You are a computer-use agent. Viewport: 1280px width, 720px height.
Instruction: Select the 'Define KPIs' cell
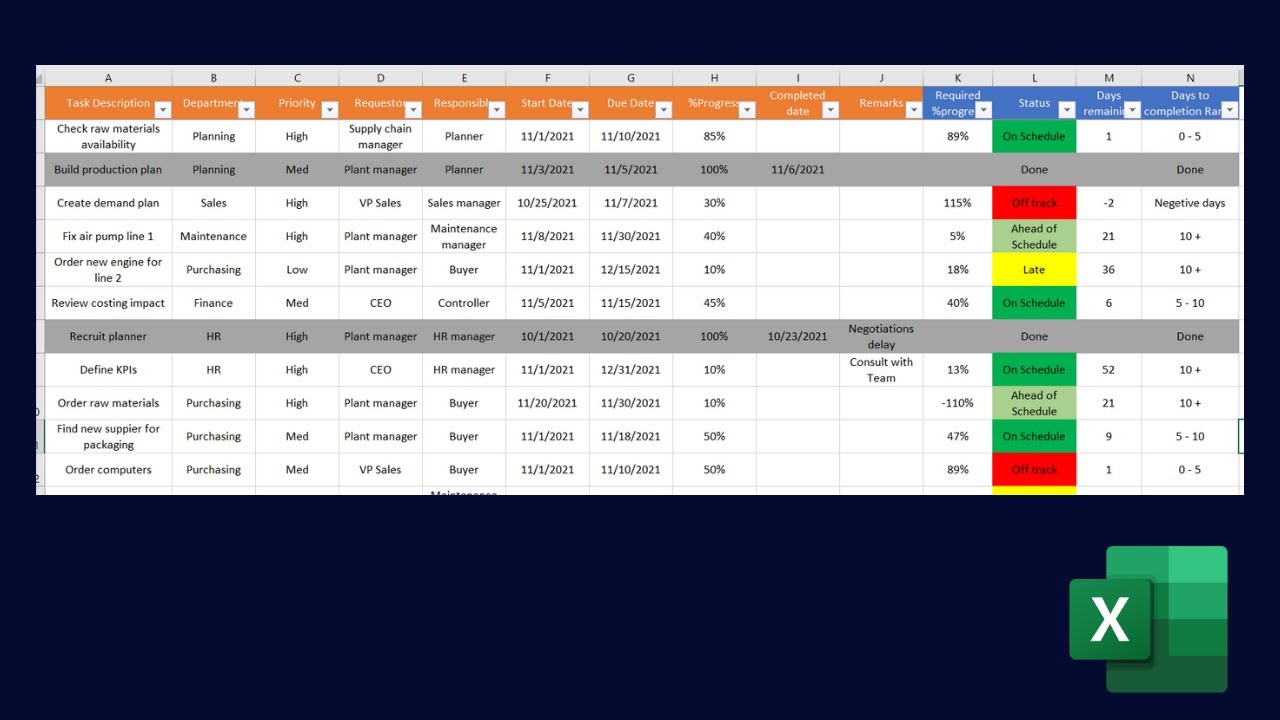(x=108, y=370)
